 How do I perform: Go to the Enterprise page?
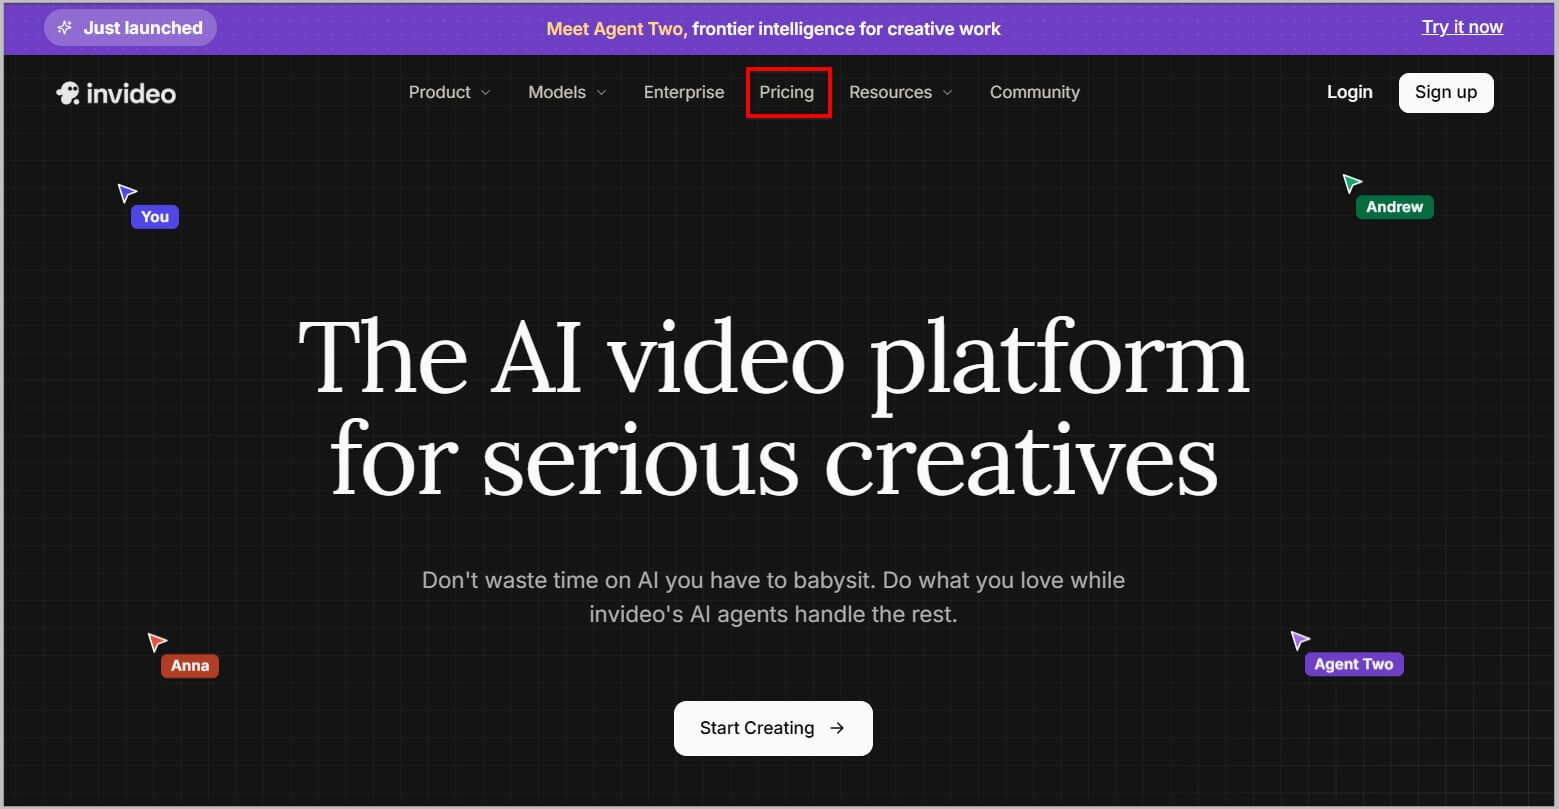click(684, 92)
